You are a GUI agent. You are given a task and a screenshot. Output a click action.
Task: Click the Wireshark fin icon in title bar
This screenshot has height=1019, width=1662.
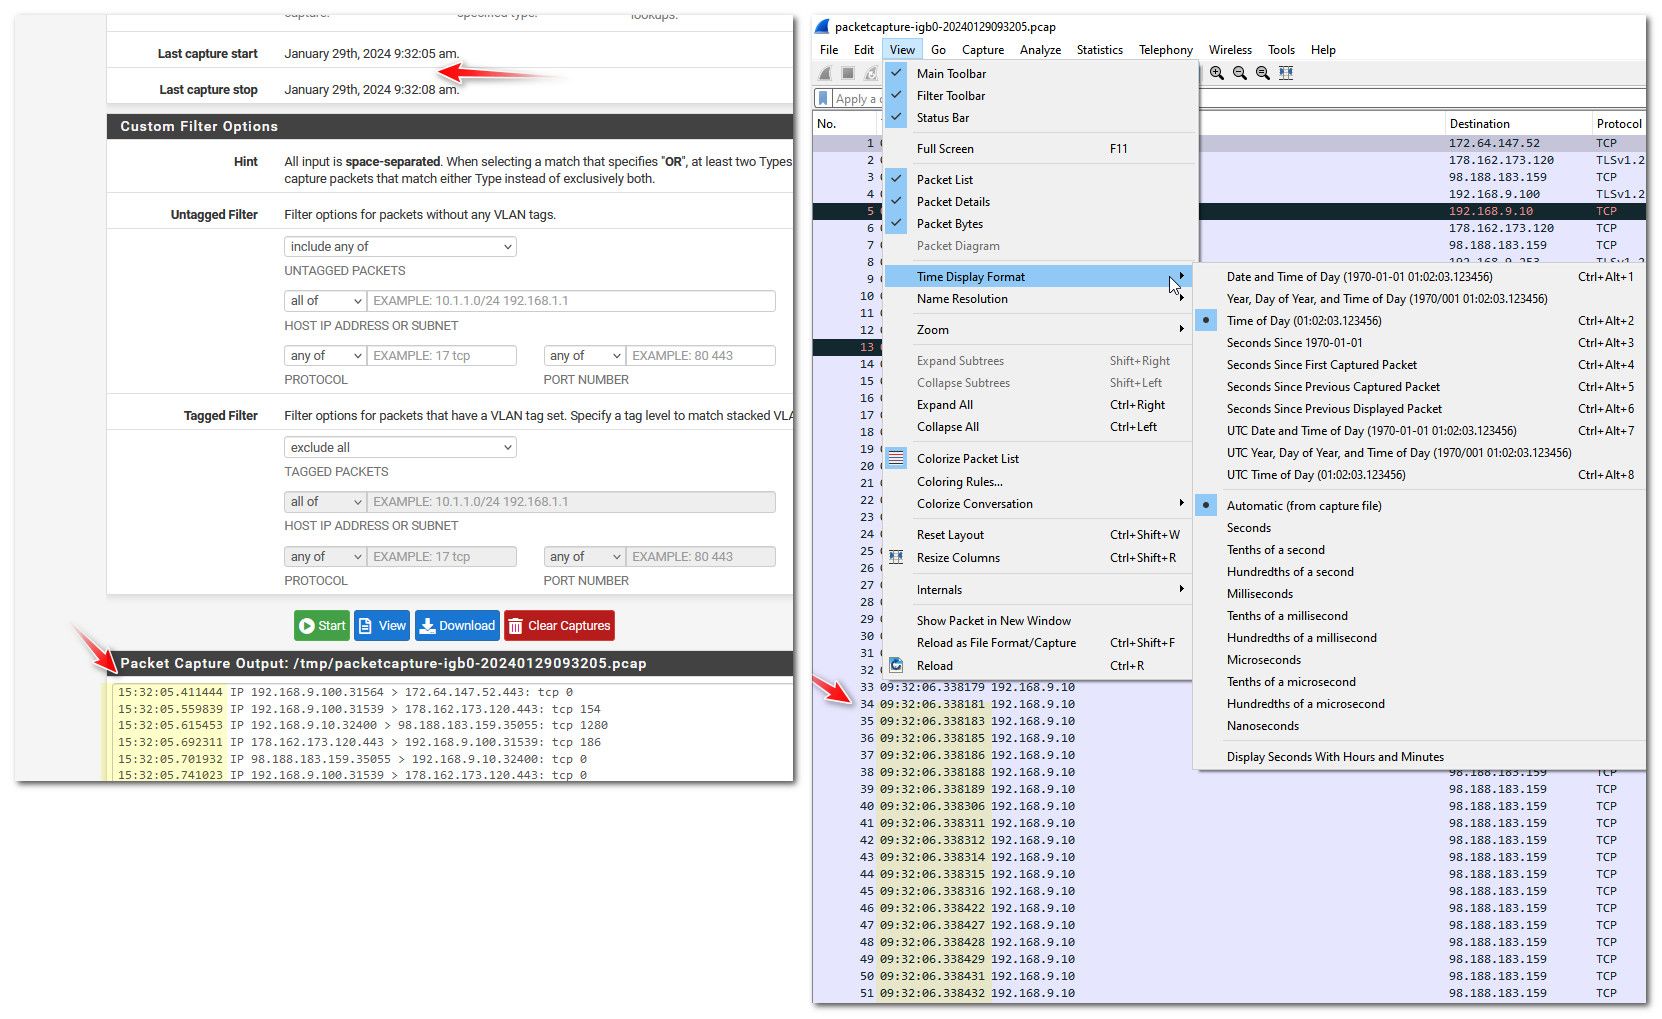tap(822, 27)
